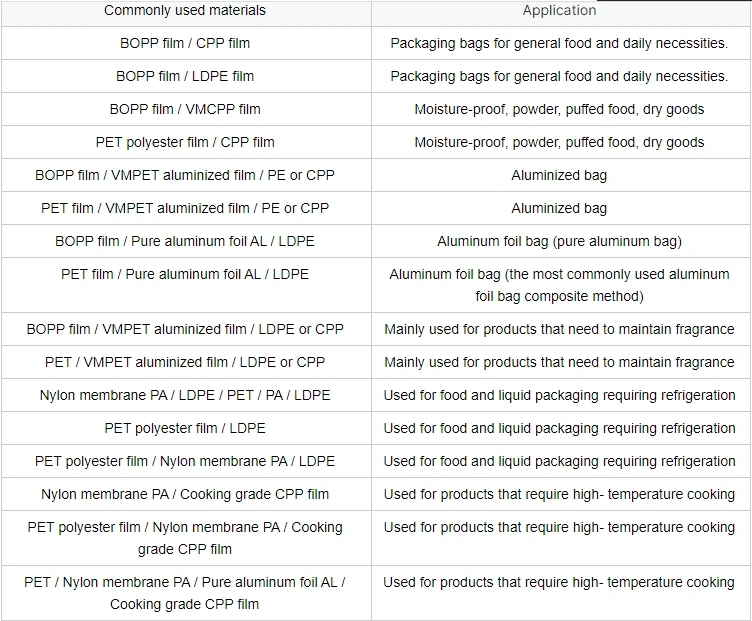Click "PET polyester film / CPP film" cell
Screen dimensions: 752x621
pos(185,142)
